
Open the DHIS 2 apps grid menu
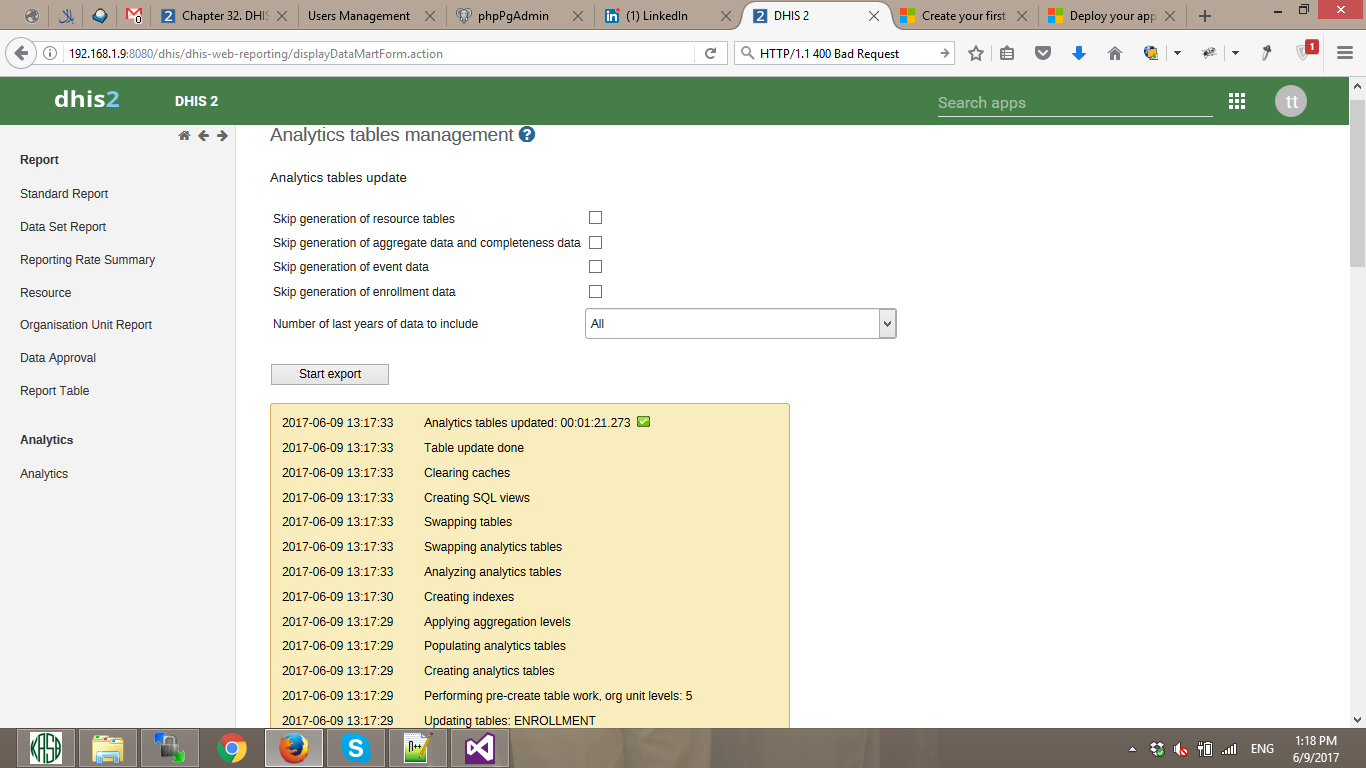click(1237, 101)
